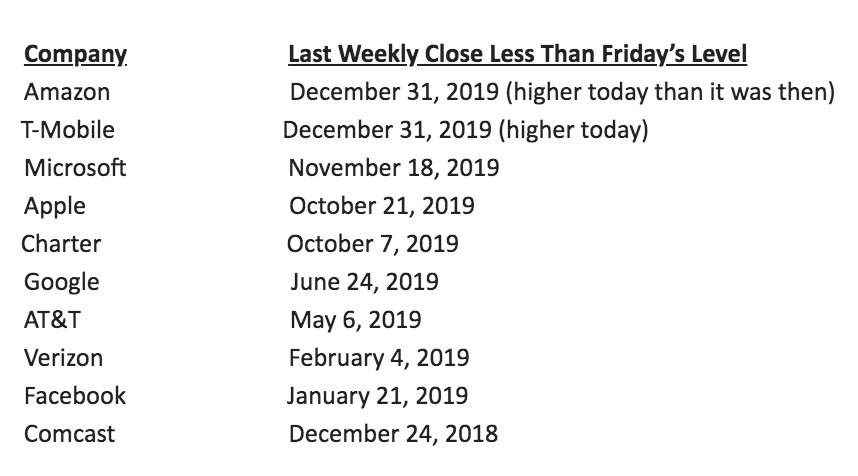Select the Facebook company name
Viewport: 858px width, 476px height.
pos(75,396)
